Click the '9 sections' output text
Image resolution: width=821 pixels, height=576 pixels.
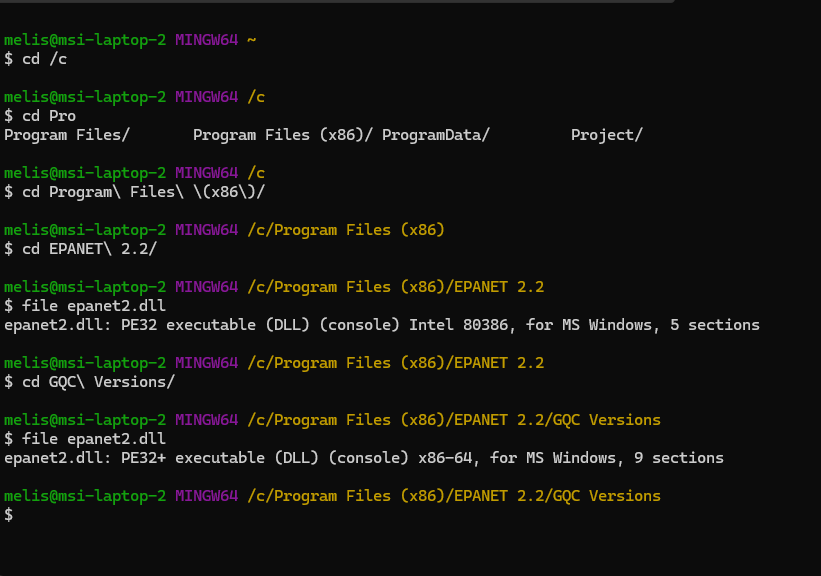[x=679, y=458]
